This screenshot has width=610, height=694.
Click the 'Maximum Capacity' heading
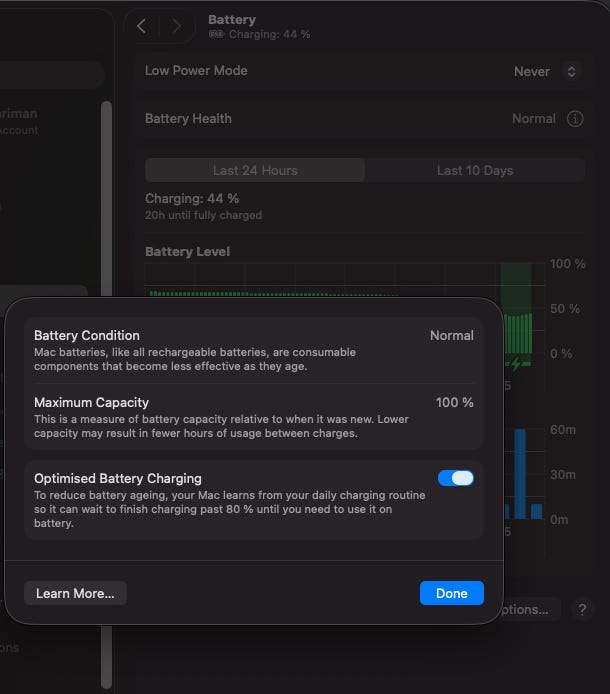pos(91,402)
